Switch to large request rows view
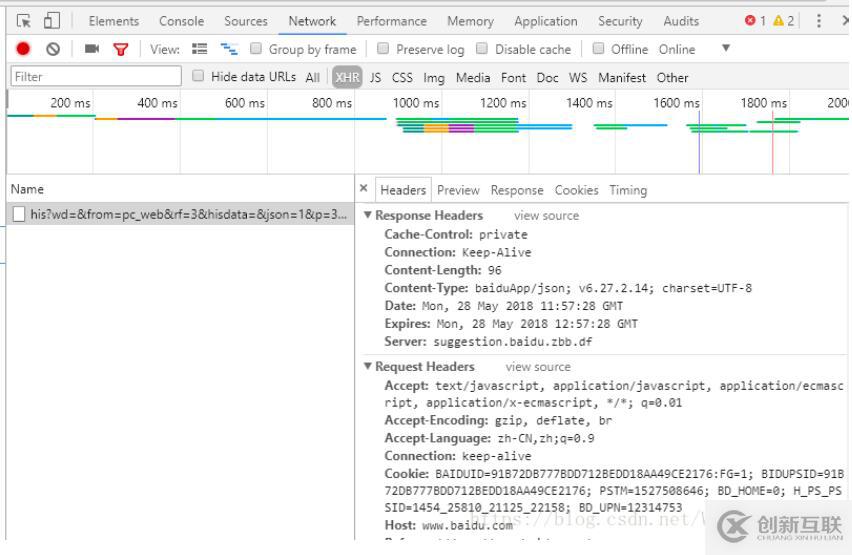This screenshot has height=555, width=852. [x=199, y=49]
